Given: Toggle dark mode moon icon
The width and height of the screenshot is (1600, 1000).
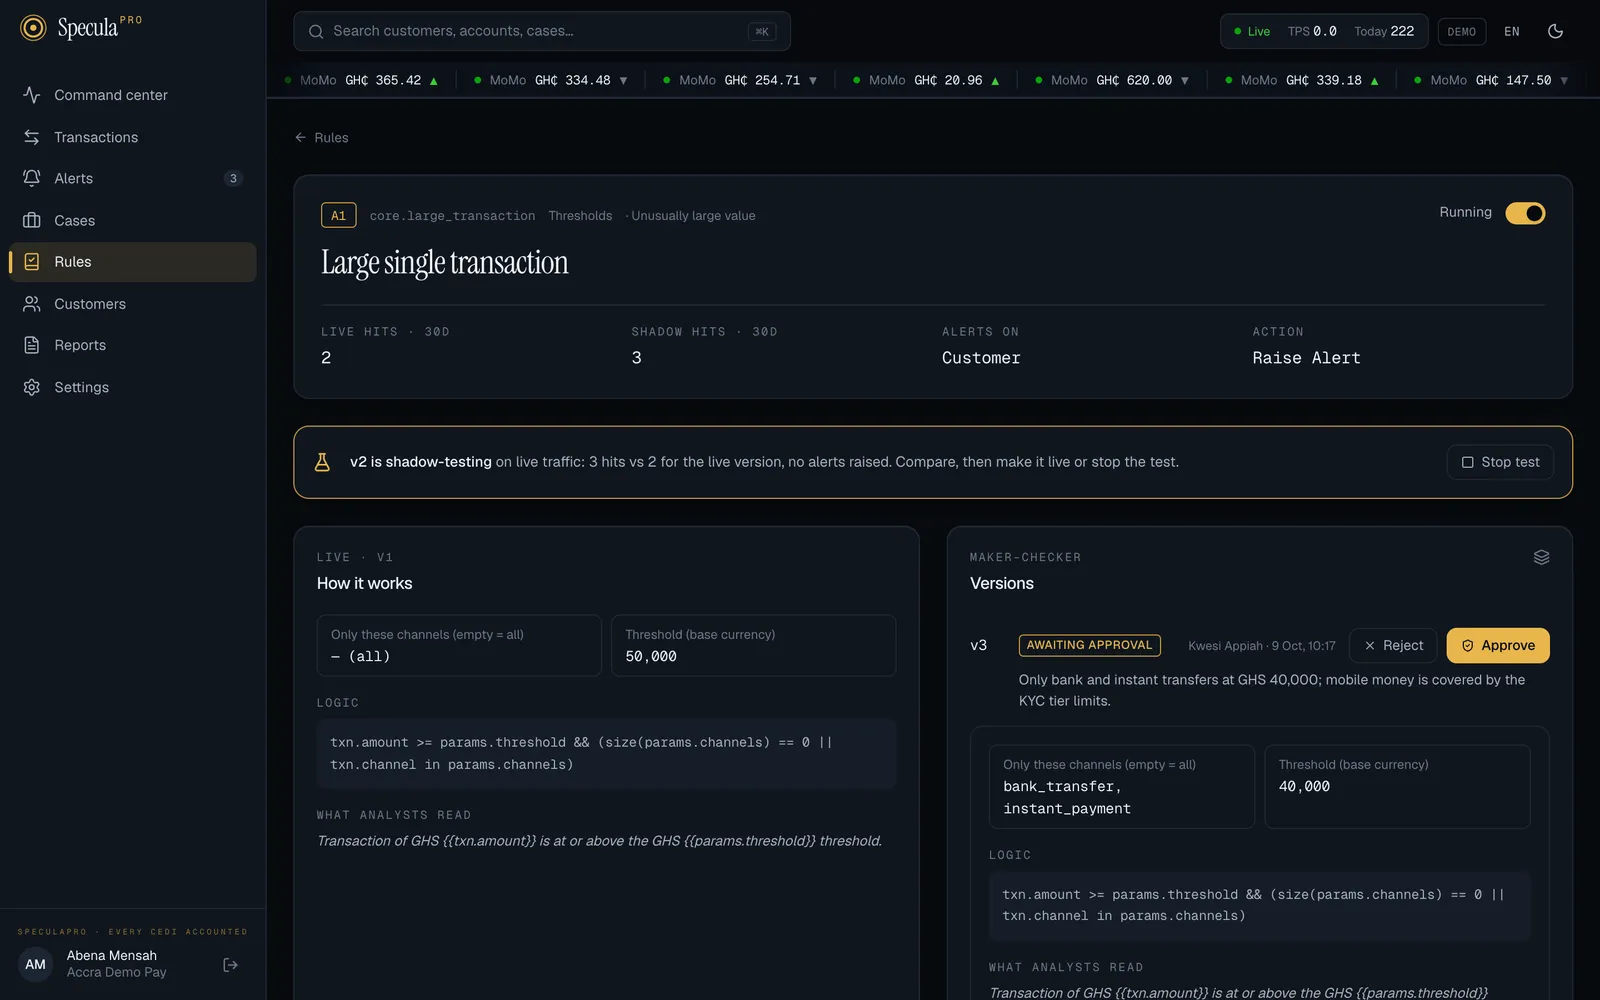Looking at the screenshot, I should point(1555,31).
